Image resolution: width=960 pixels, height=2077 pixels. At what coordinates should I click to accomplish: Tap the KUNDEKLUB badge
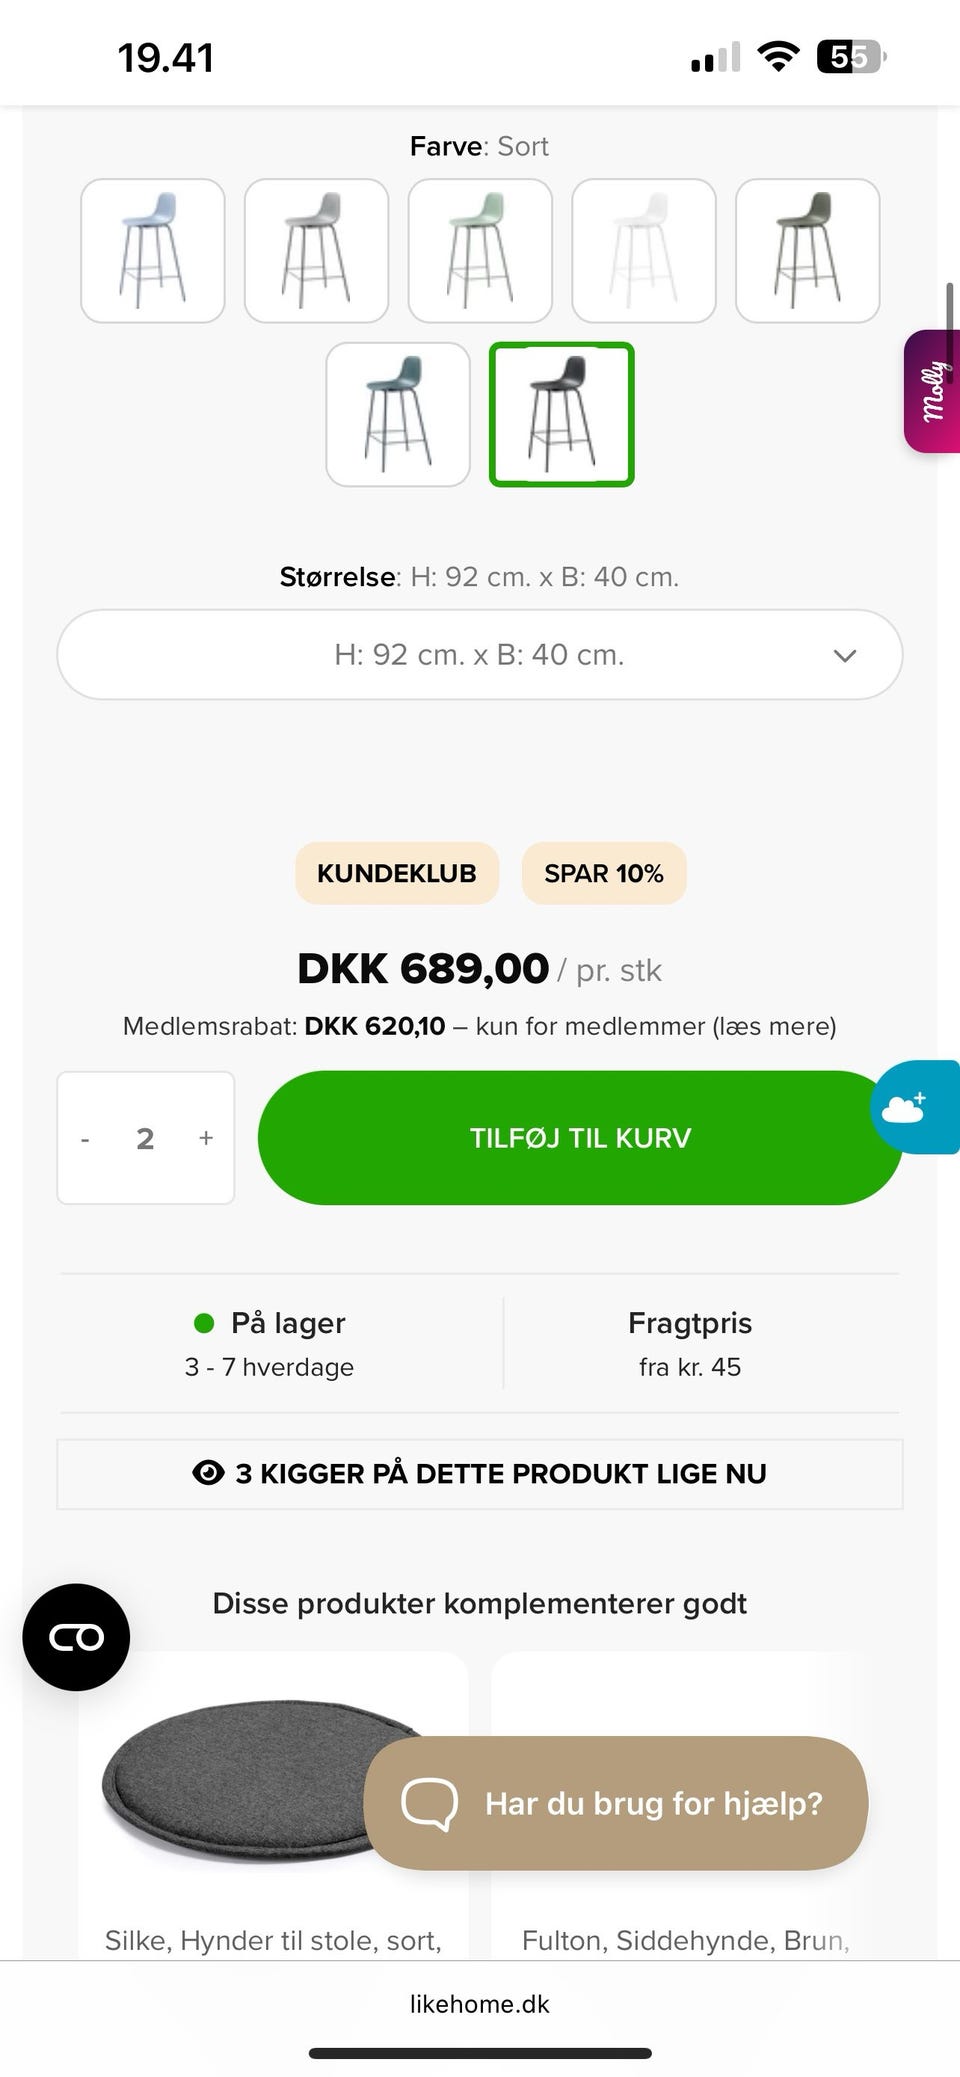click(x=397, y=873)
